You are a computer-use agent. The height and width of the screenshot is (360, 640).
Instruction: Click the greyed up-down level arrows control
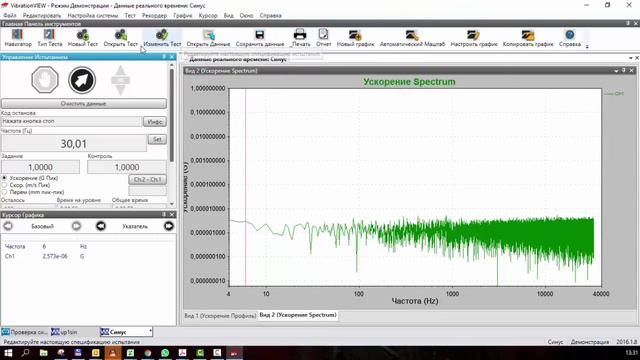point(120,80)
